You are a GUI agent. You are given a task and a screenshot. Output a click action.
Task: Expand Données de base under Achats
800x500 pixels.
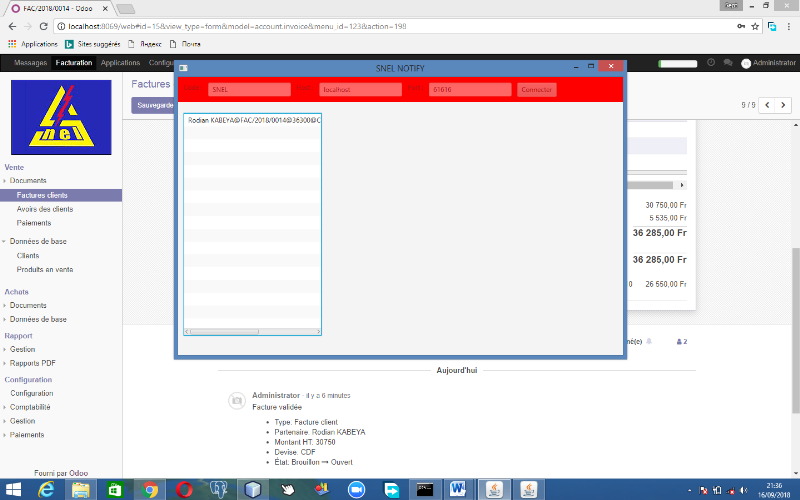click(x=38, y=319)
